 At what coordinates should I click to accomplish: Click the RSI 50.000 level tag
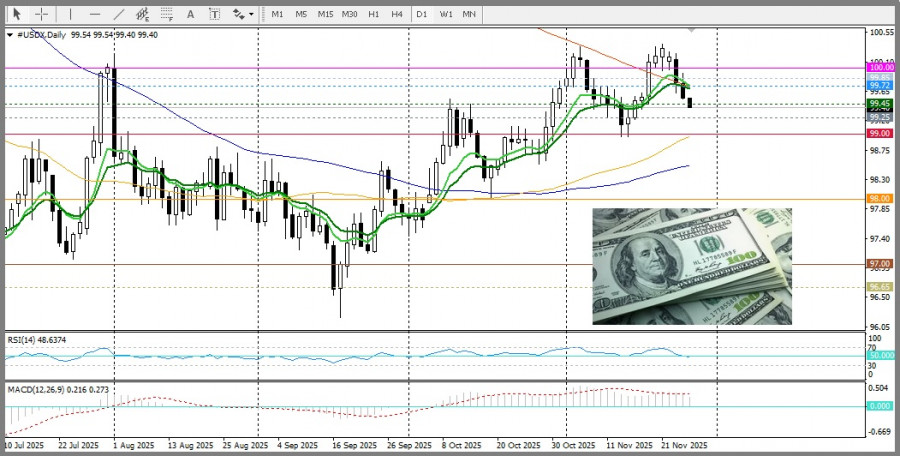880,355
